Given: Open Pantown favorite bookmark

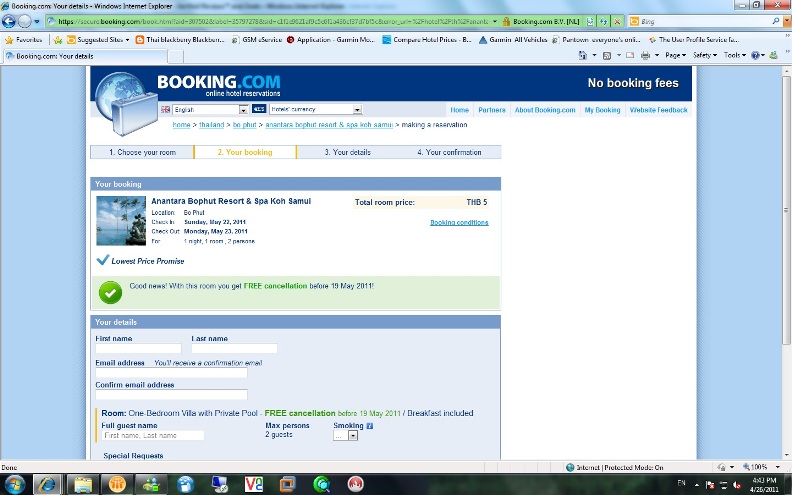Looking at the screenshot, I should (x=596, y=39).
